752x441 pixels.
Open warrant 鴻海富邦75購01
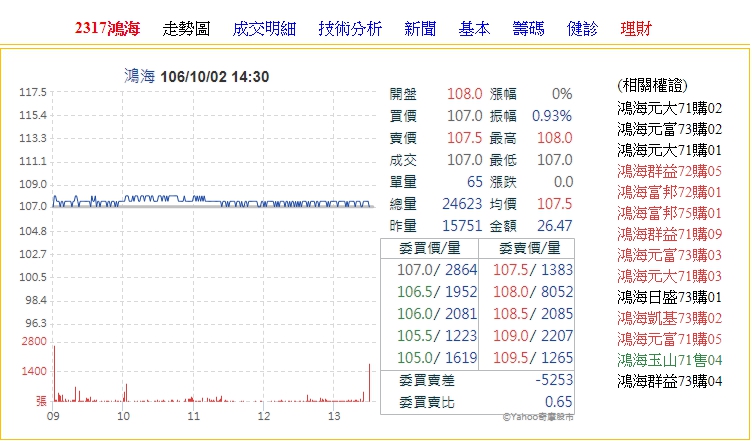pos(669,213)
